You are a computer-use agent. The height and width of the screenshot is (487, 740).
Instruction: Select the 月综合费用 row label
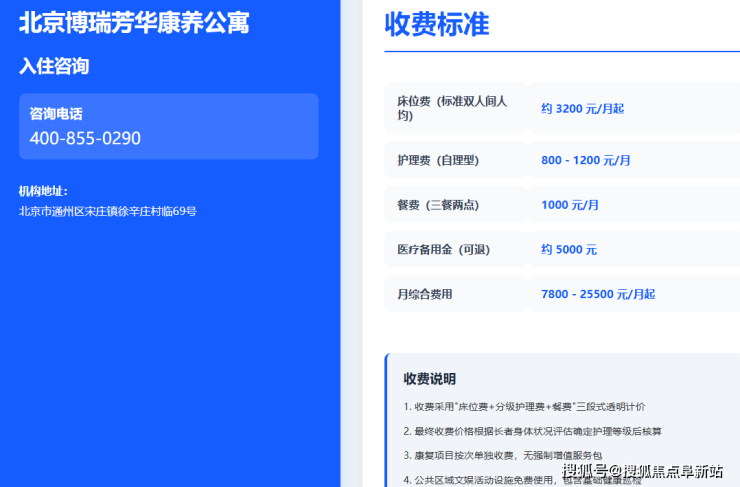425,294
